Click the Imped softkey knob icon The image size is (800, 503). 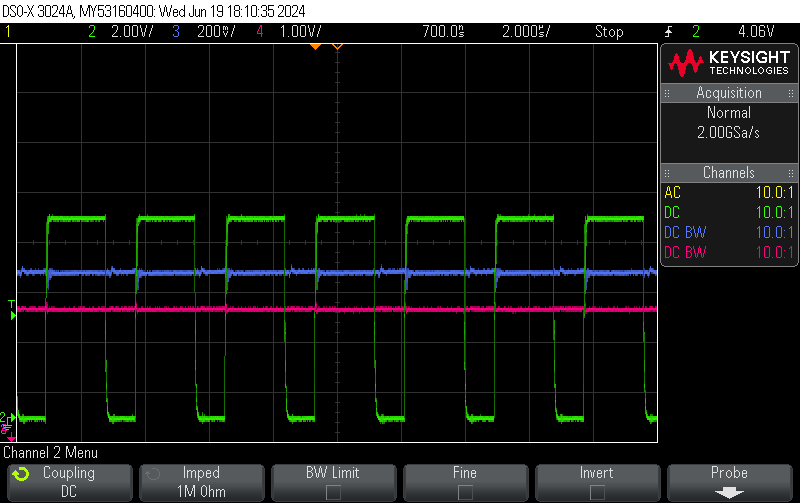(x=153, y=474)
